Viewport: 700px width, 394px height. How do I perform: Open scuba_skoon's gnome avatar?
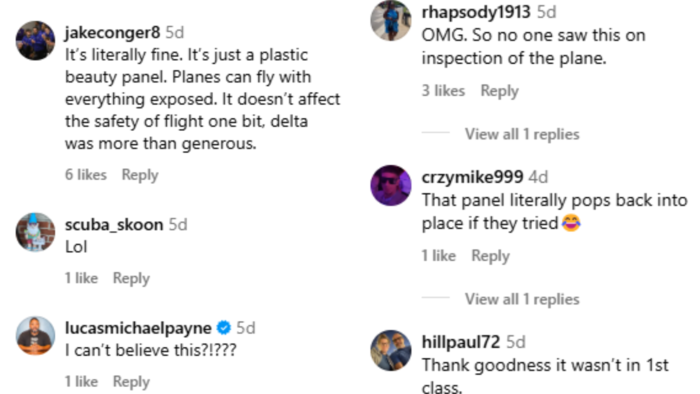(x=35, y=232)
